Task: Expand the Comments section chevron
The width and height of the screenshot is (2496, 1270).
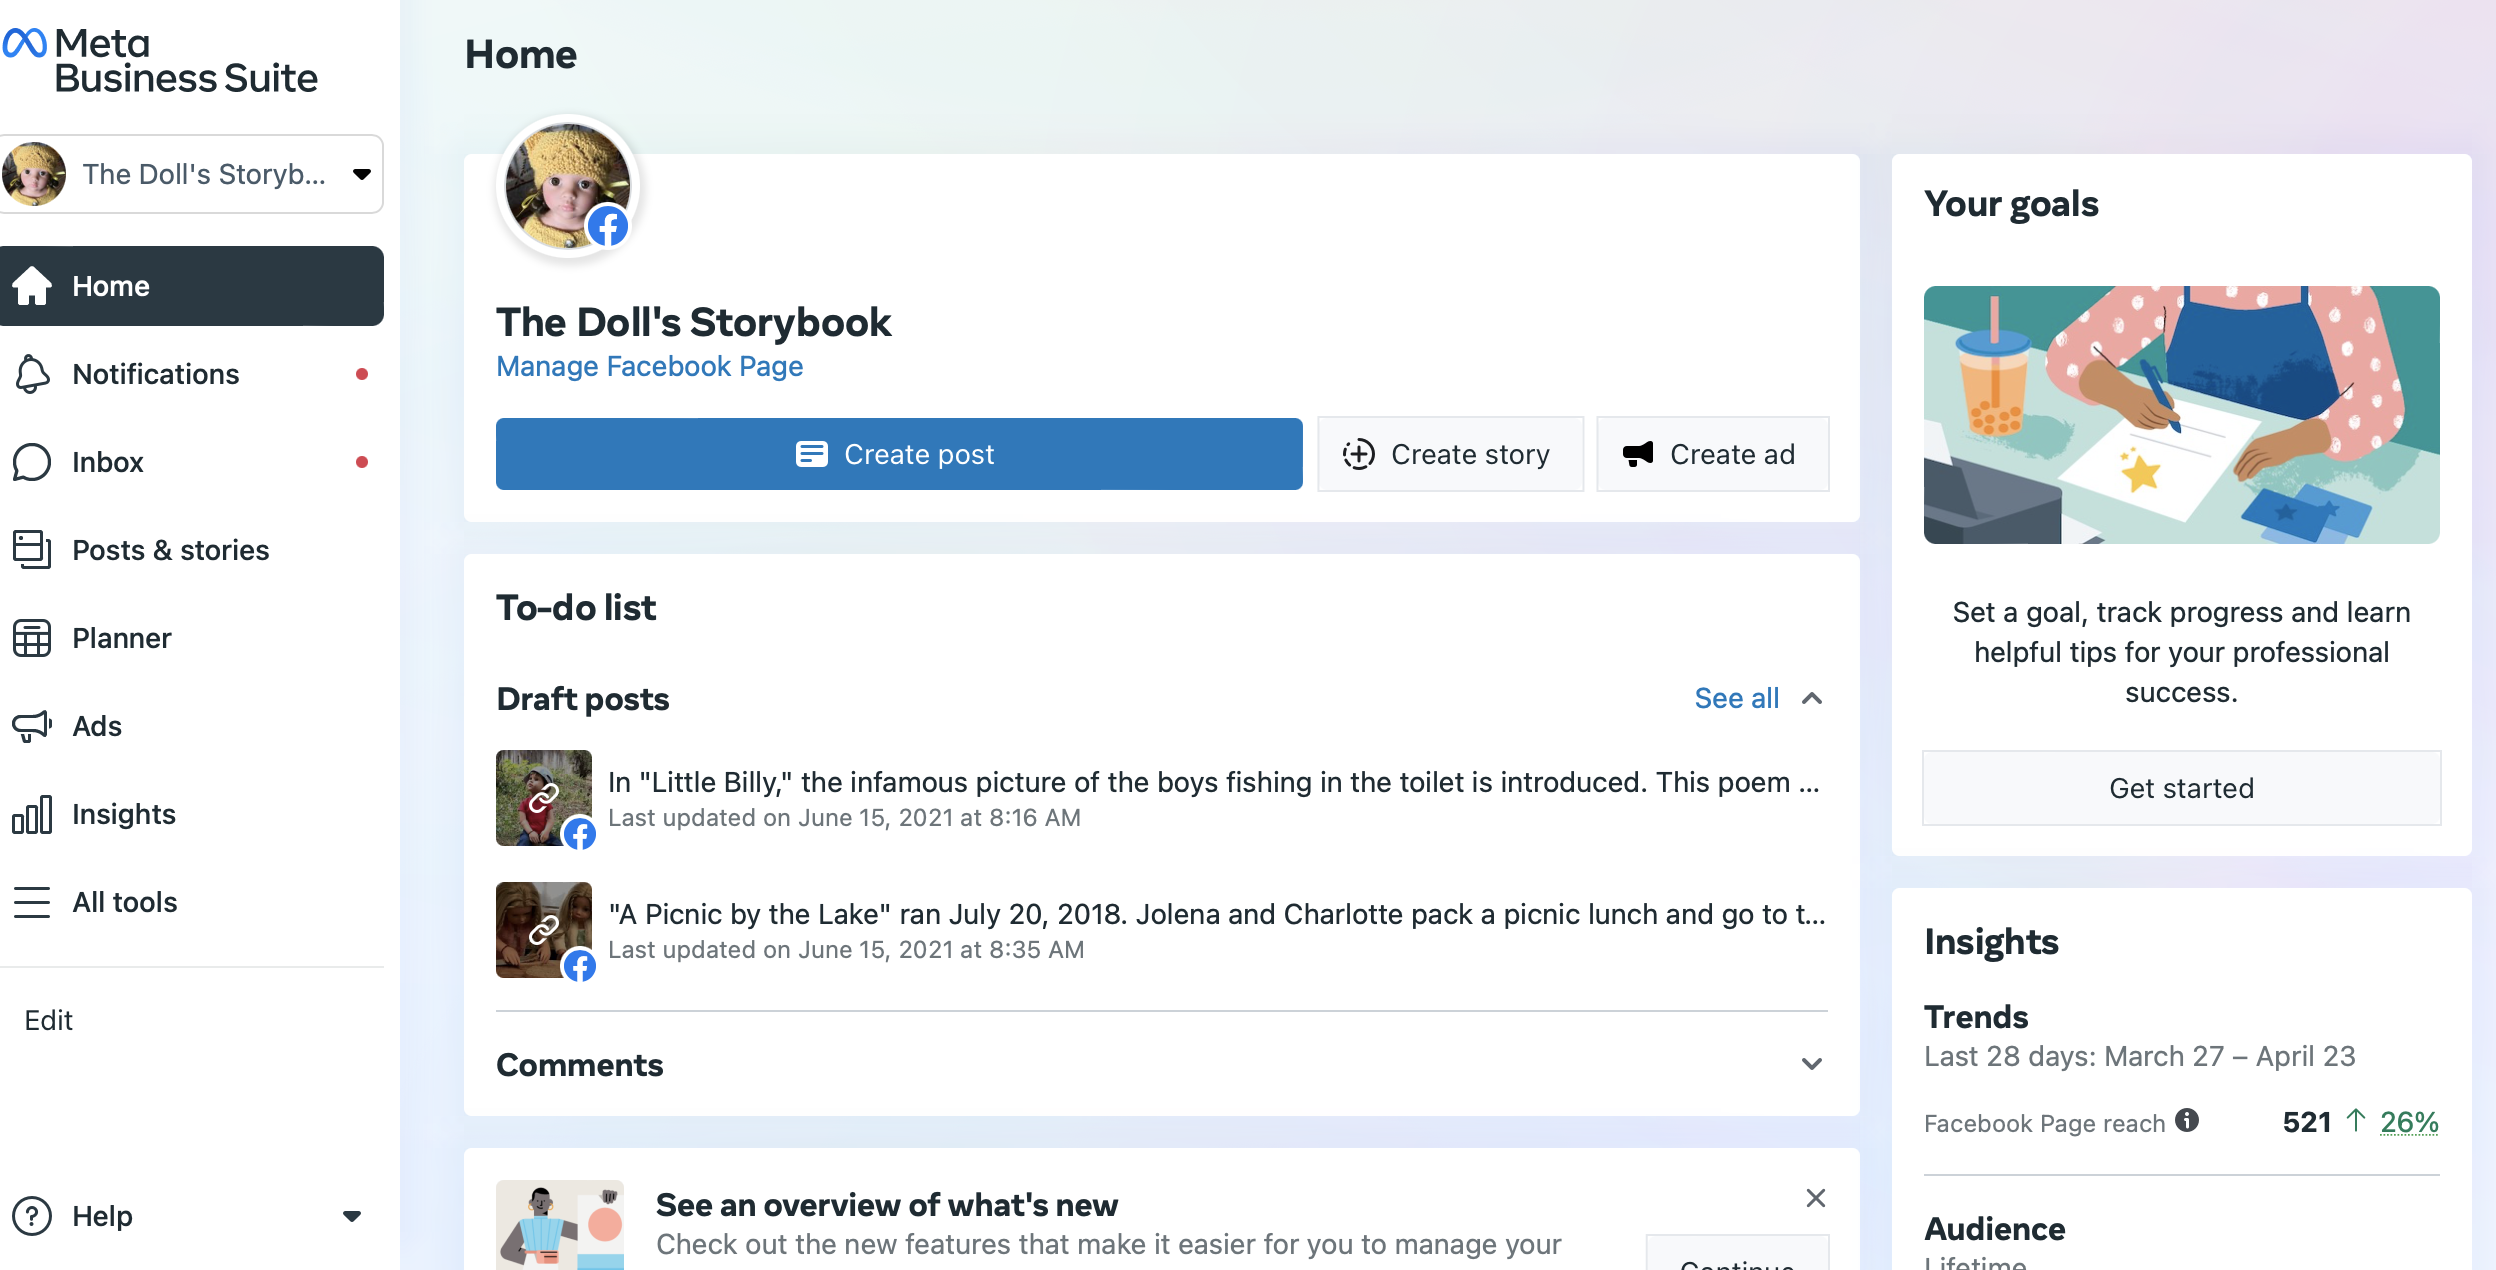Action: coord(1812,1064)
